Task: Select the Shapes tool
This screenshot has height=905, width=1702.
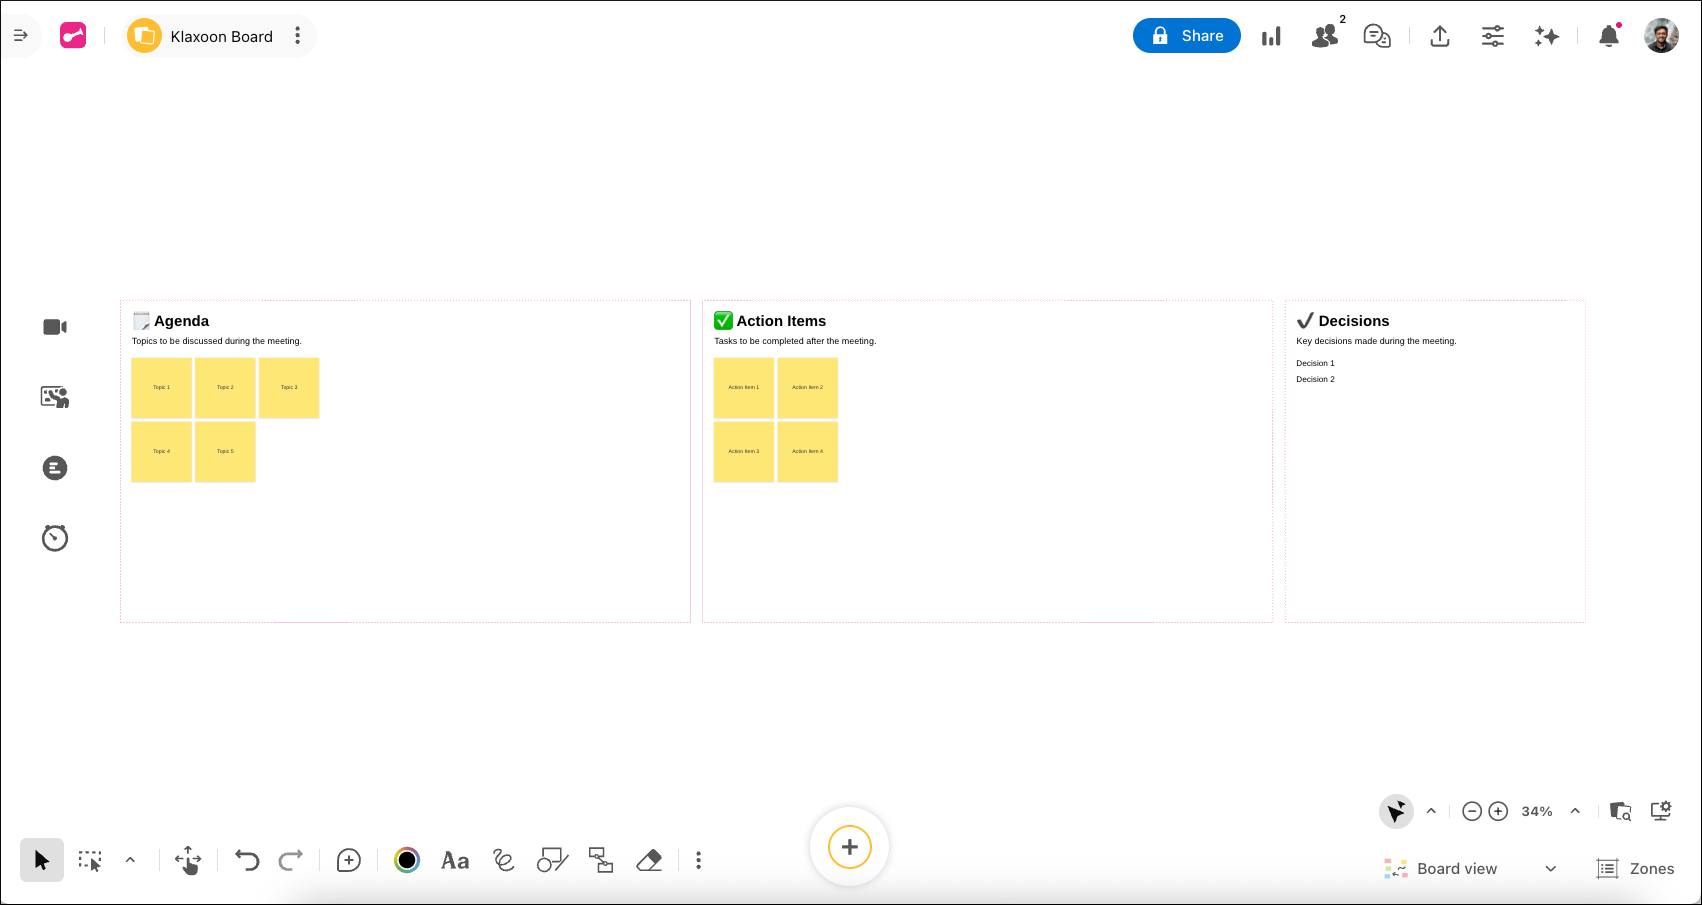Action: tap(551, 859)
